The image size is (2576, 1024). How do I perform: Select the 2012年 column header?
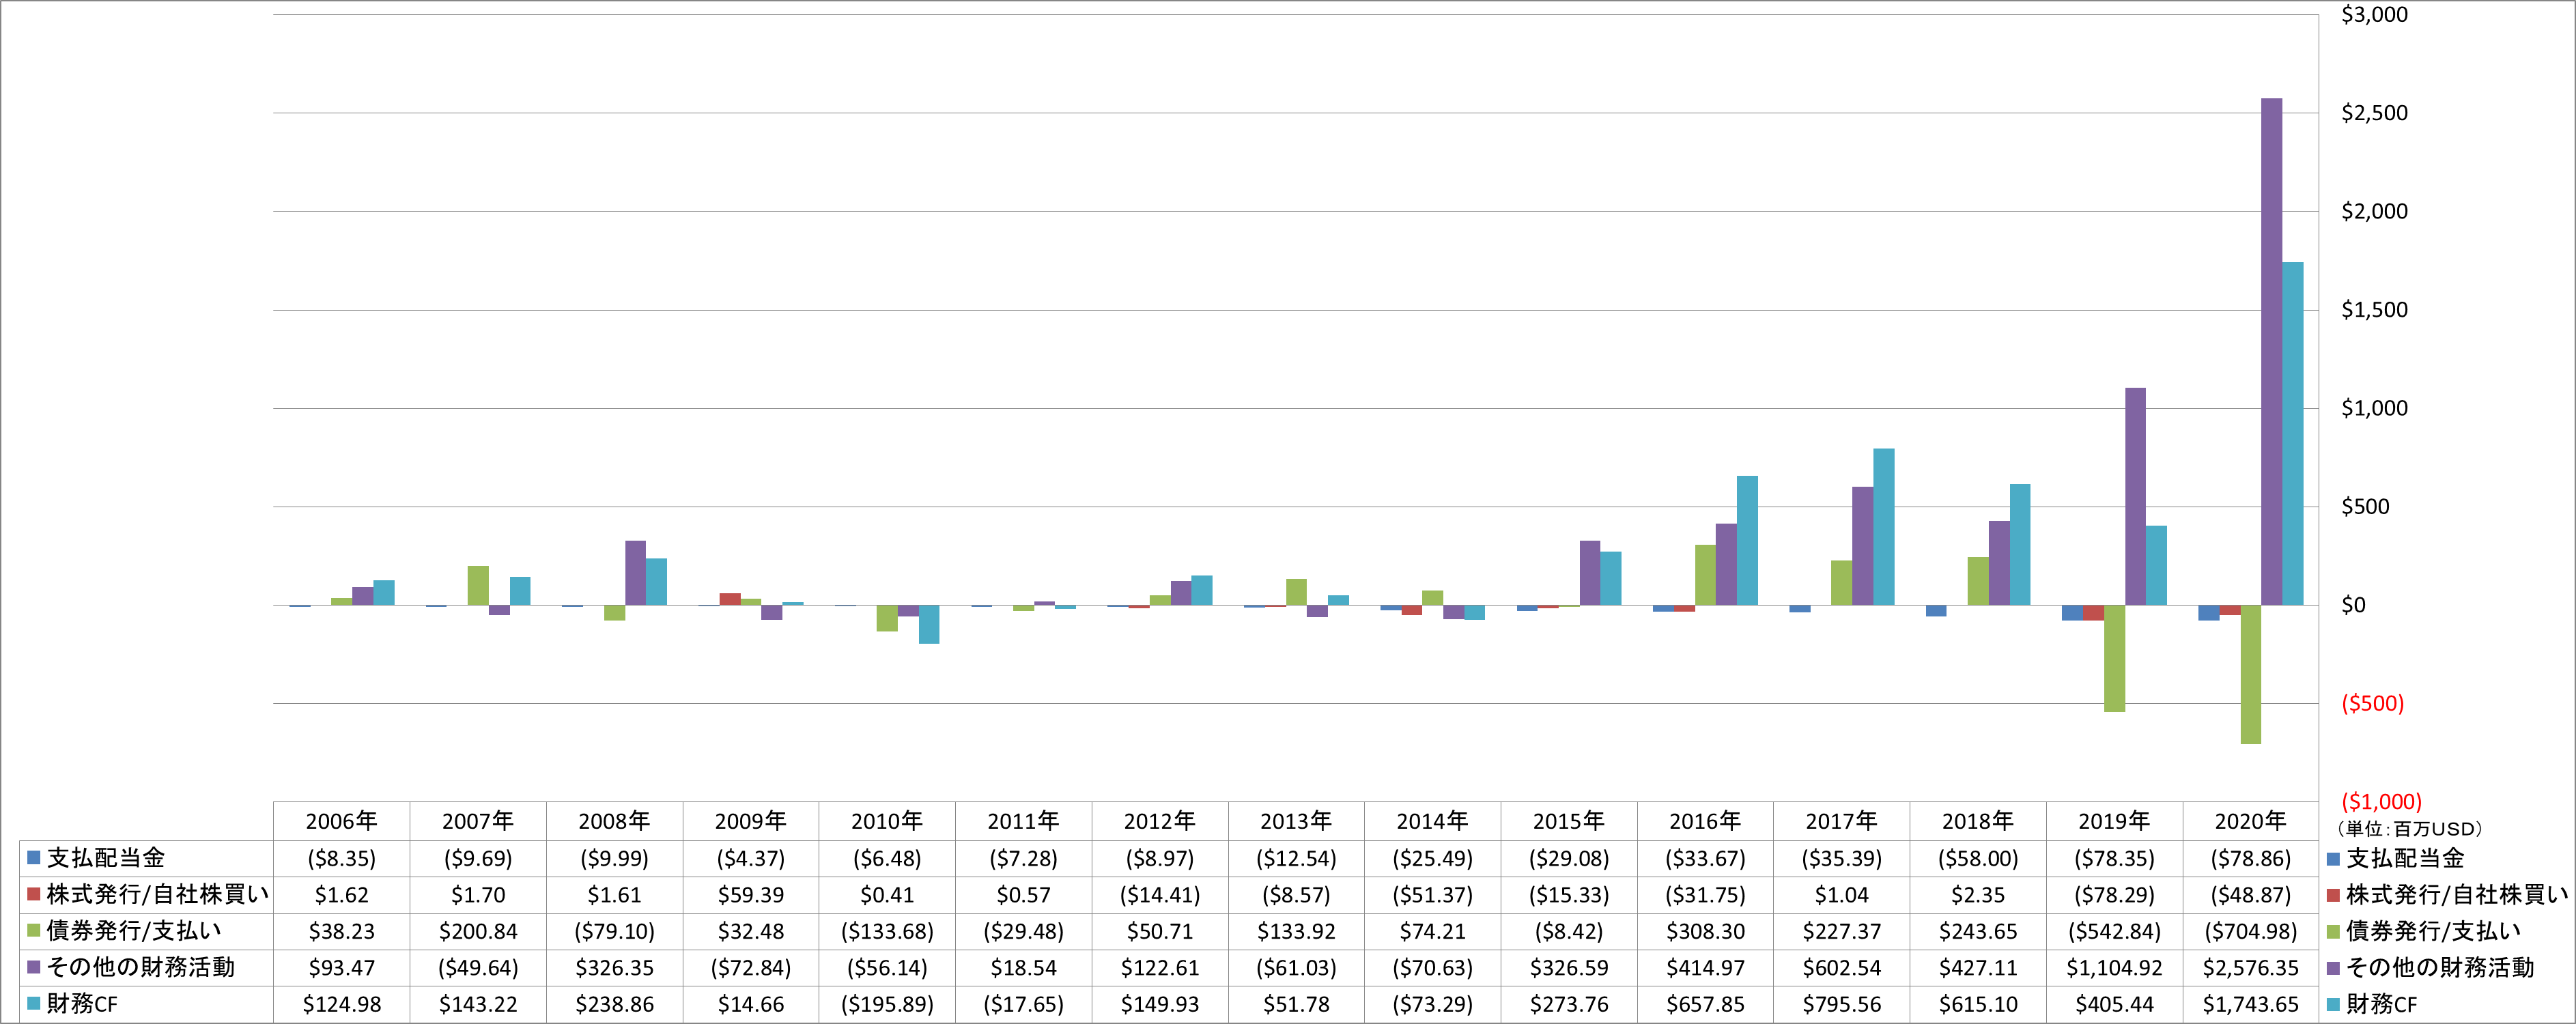(x=1160, y=821)
